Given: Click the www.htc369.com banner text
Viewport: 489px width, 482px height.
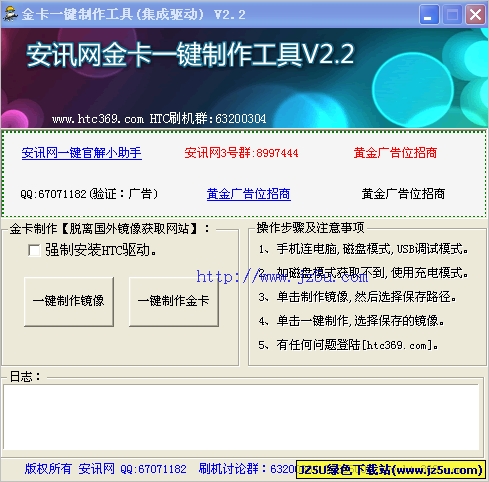Looking at the screenshot, I should point(98,119).
